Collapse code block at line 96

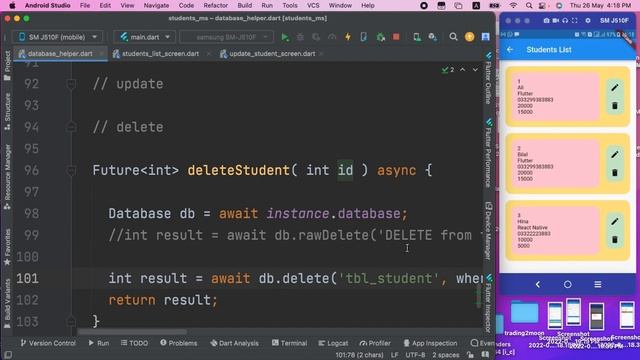point(71,170)
